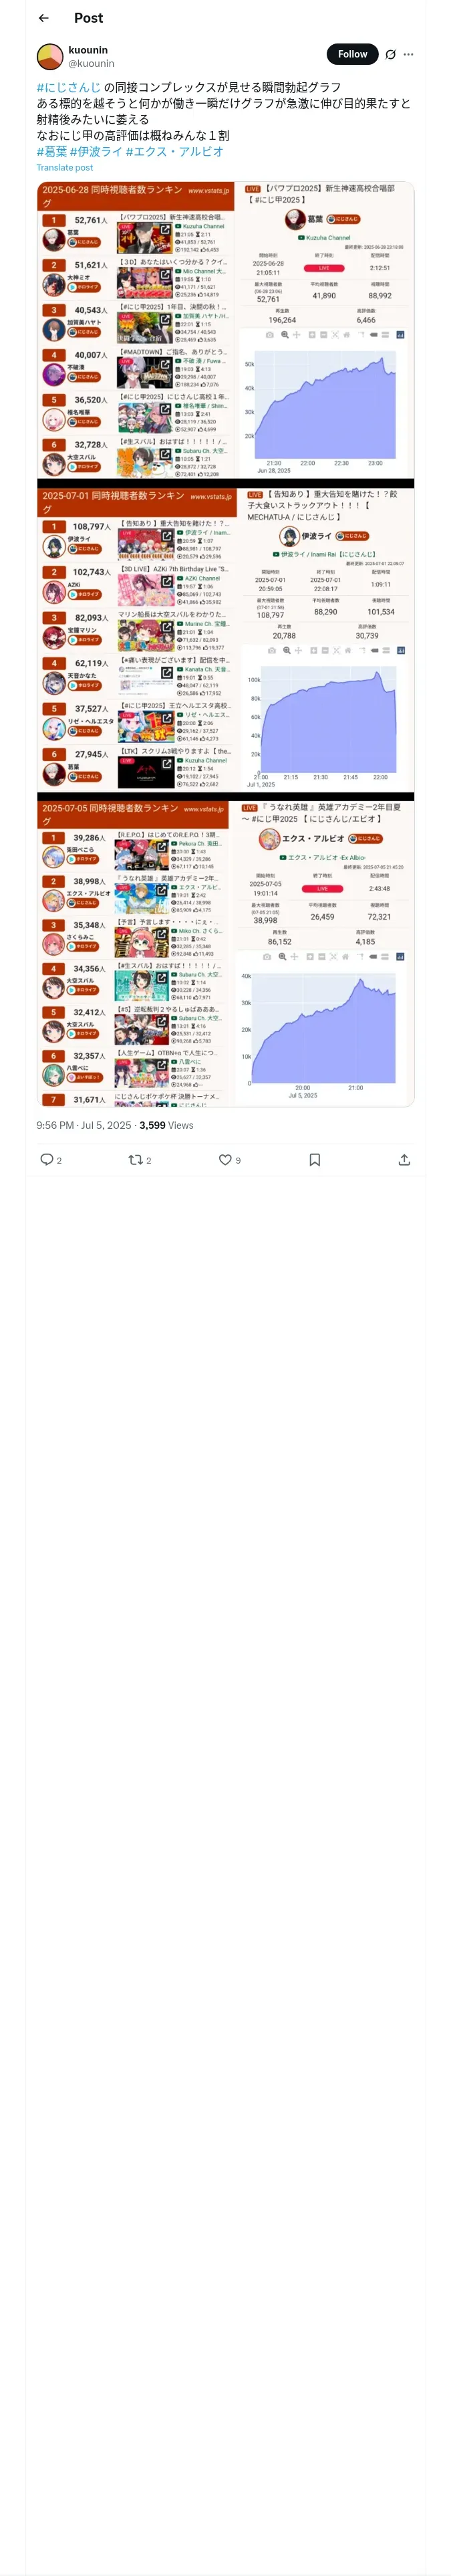Share the post via upload icon

pyautogui.click(x=404, y=1159)
